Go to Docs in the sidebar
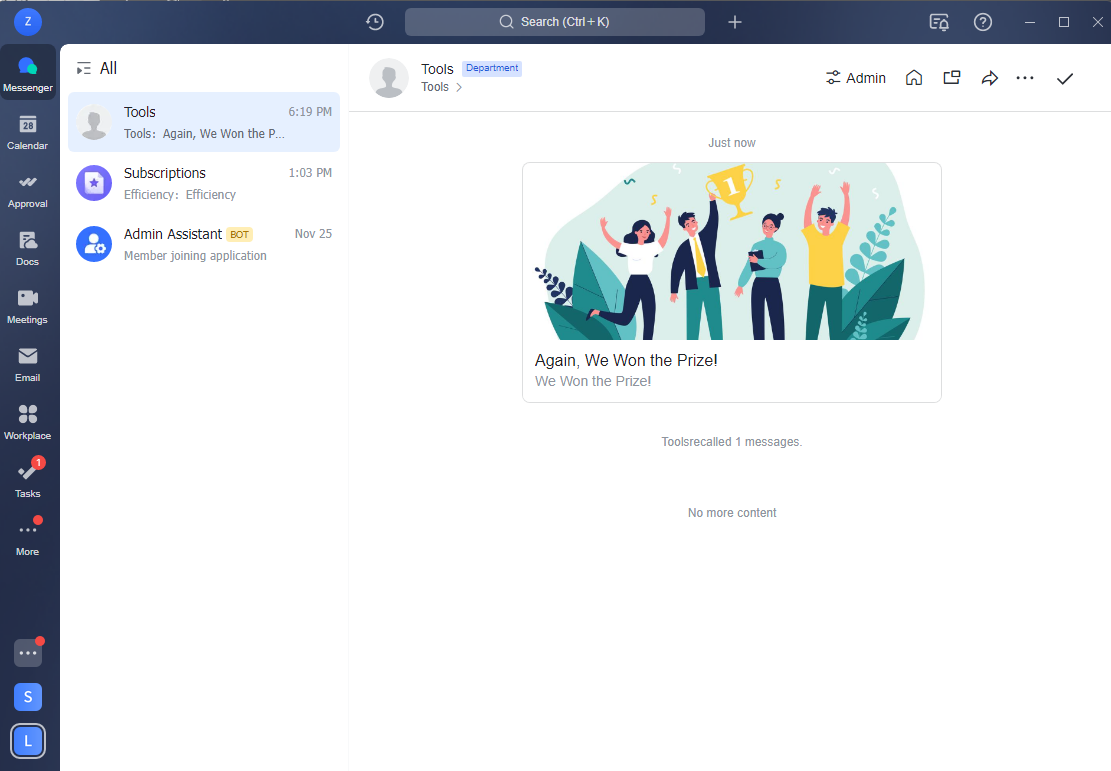This screenshot has width=1111, height=771. (28, 247)
